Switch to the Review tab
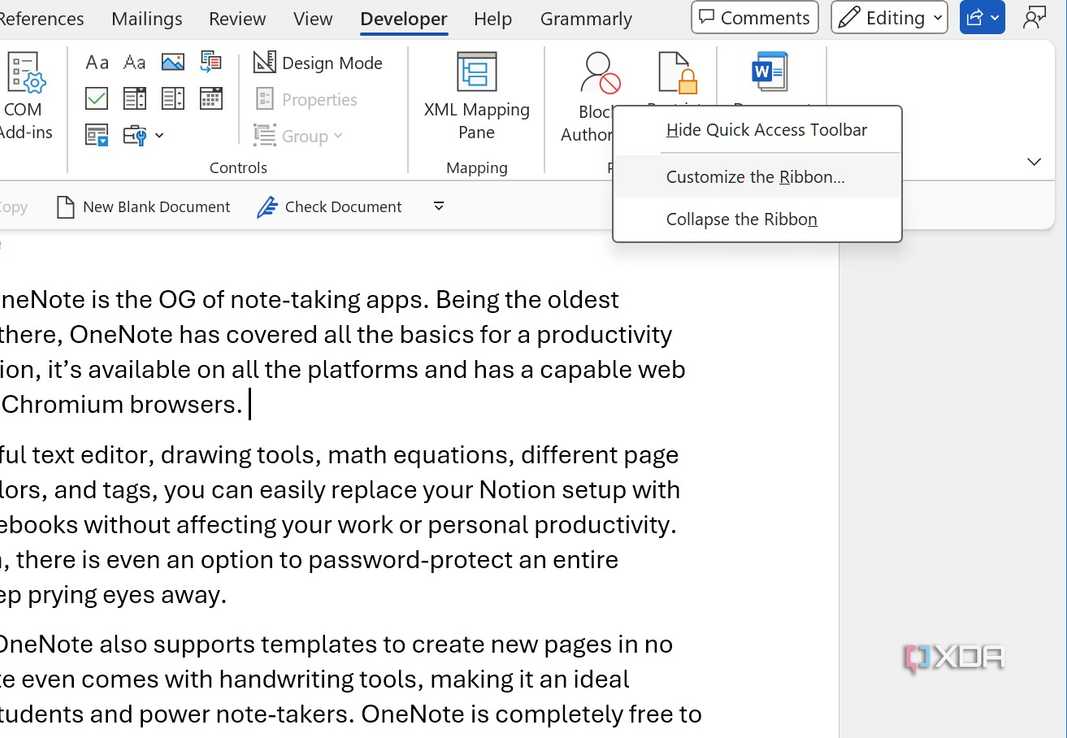 [237, 18]
